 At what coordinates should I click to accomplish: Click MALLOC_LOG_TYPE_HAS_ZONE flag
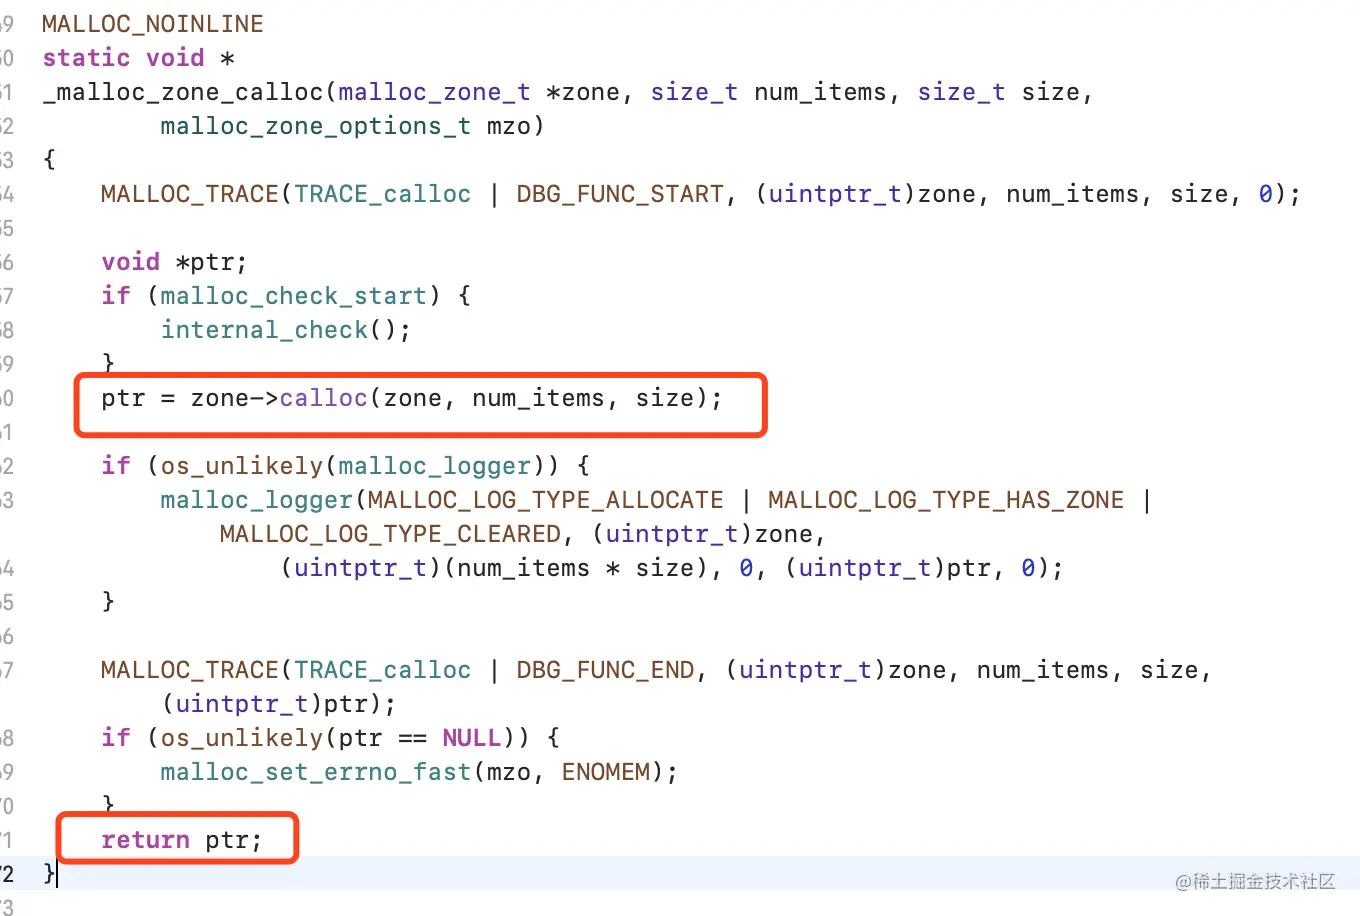click(946, 500)
